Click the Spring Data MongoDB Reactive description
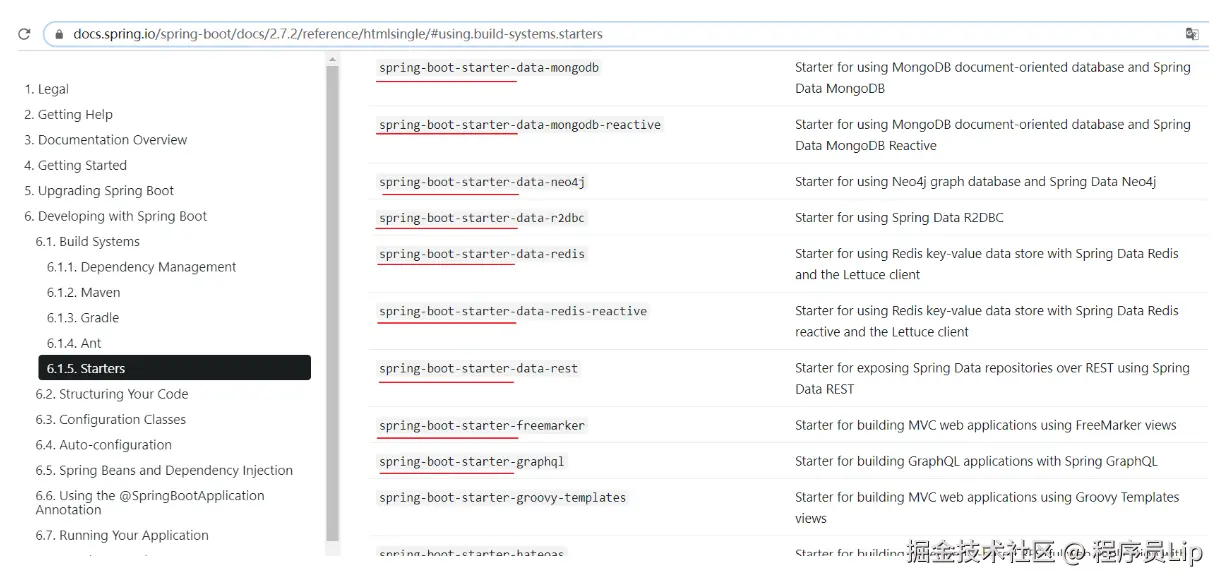This screenshot has width=1222, height=585. (x=993, y=135)
